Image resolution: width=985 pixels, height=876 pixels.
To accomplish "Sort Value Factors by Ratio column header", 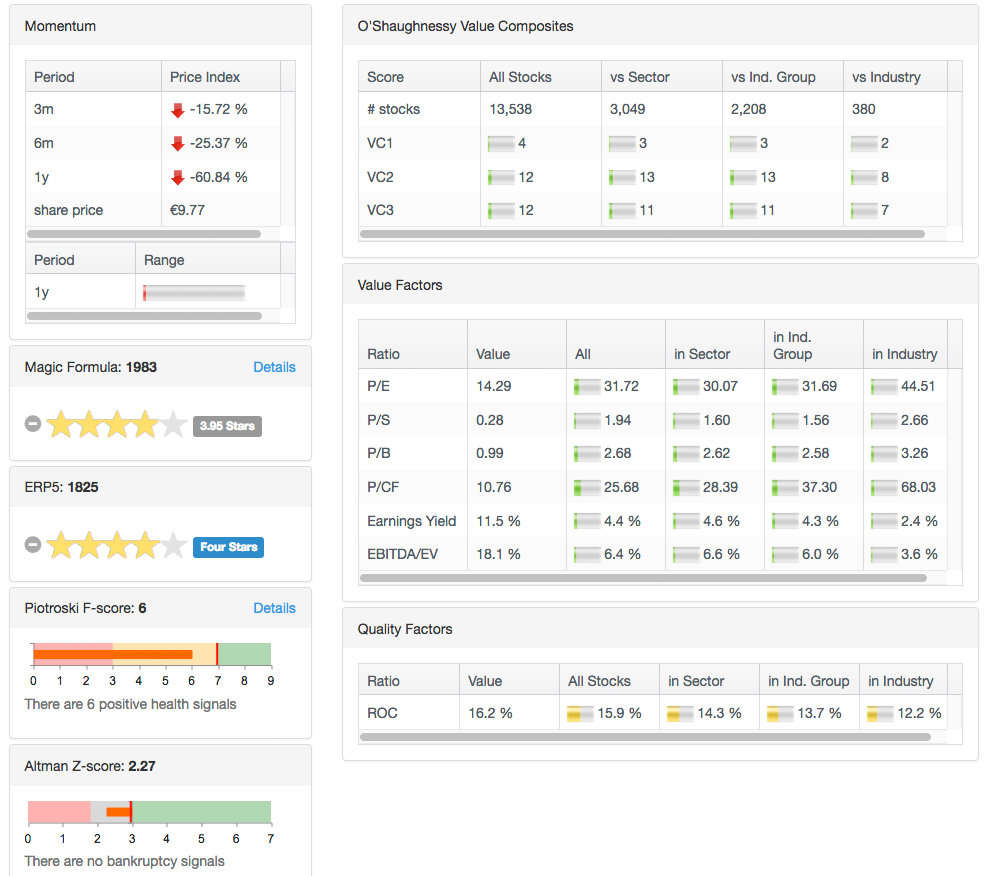I will click(x=383, y=354).
